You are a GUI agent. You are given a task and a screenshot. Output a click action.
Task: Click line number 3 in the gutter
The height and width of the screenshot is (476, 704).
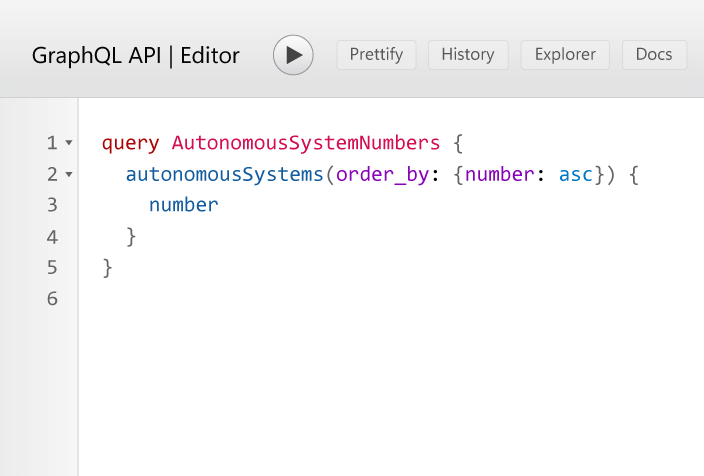point(52,205)
